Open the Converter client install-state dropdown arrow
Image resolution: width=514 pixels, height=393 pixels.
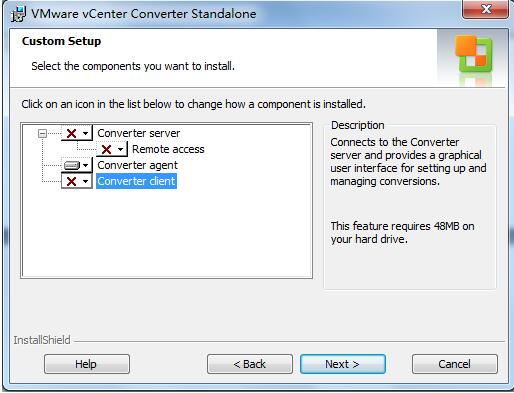86,181
